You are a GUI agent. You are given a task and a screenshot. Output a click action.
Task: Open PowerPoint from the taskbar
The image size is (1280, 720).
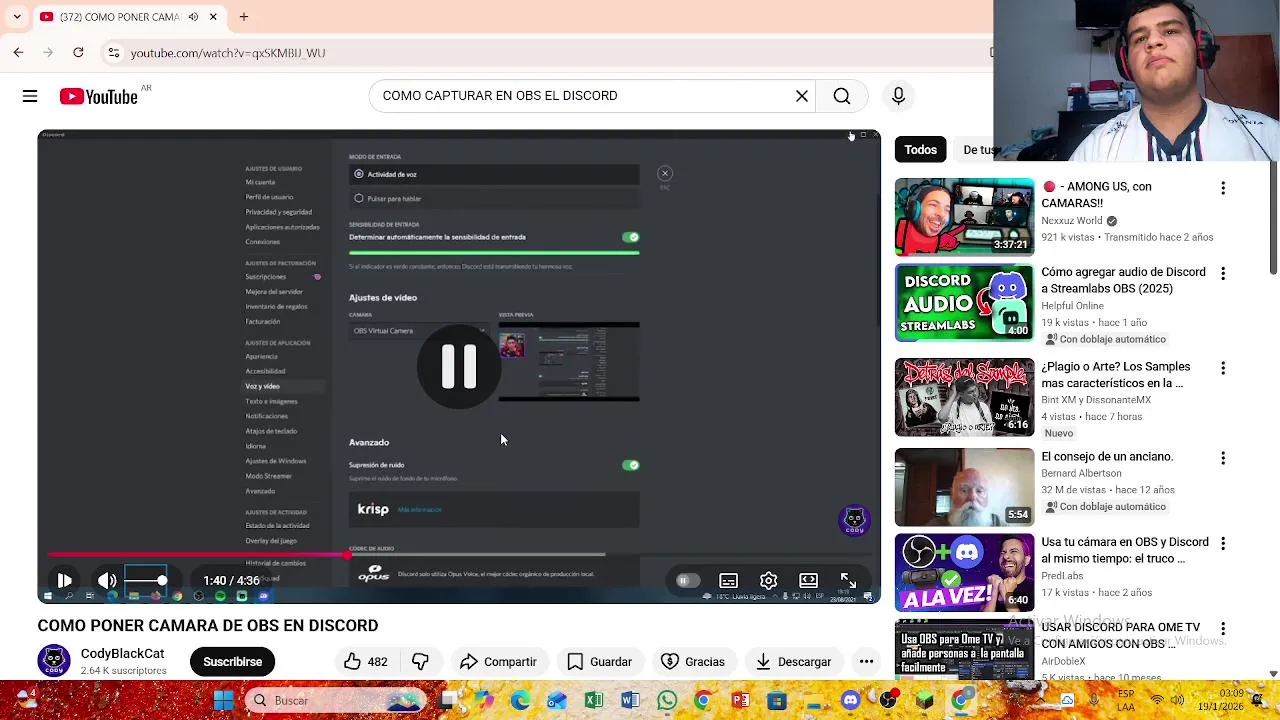740,700
